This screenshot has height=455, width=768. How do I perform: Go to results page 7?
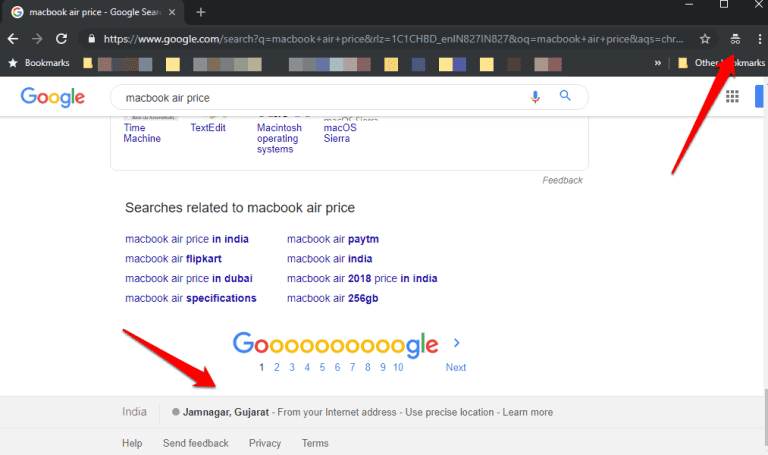[353, 367]
